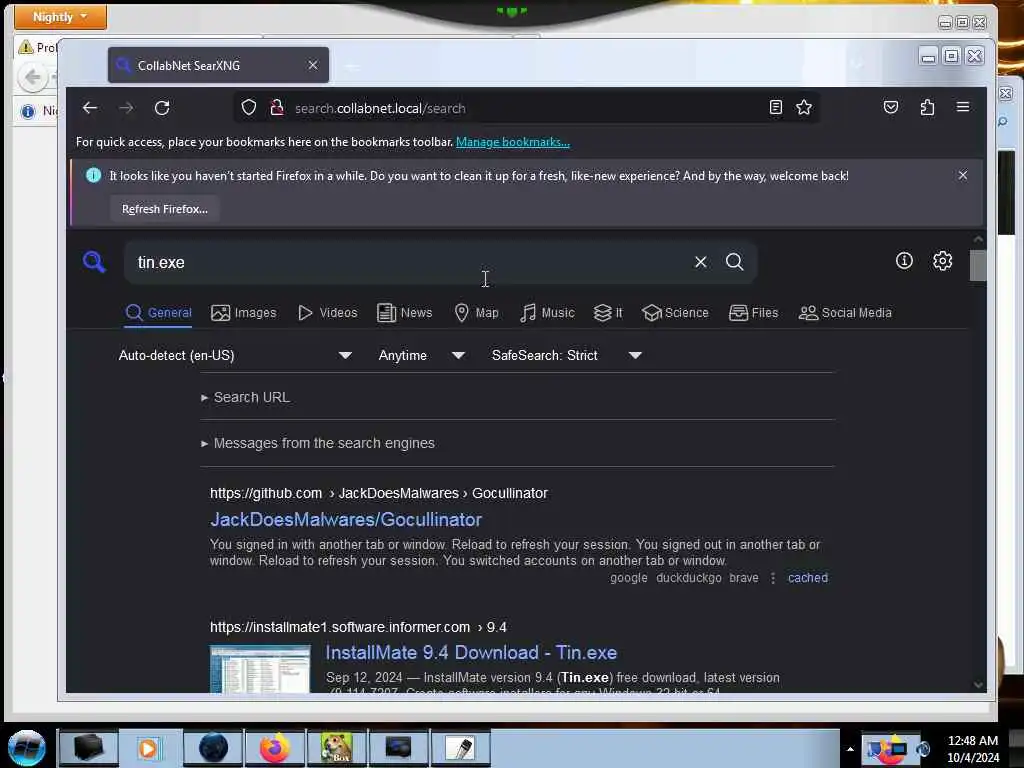Open the dark globe browser taskbar icon

213,748
